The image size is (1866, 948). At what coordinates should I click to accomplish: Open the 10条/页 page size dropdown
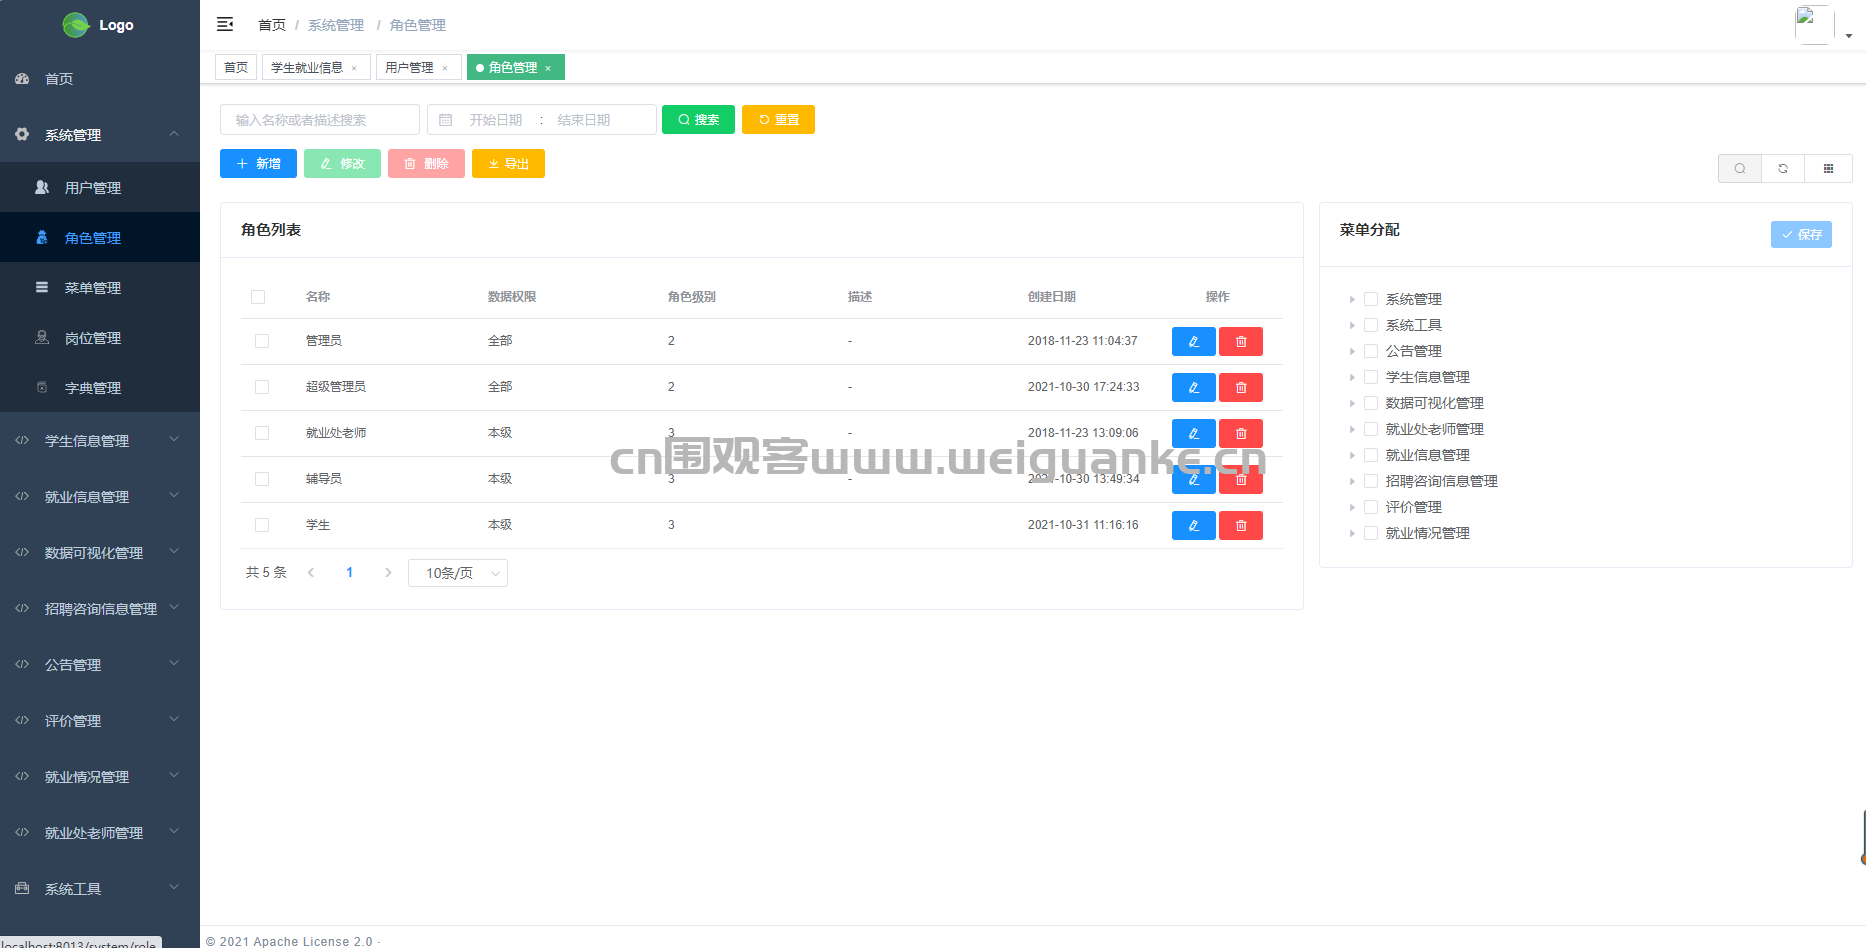[458, 573]
